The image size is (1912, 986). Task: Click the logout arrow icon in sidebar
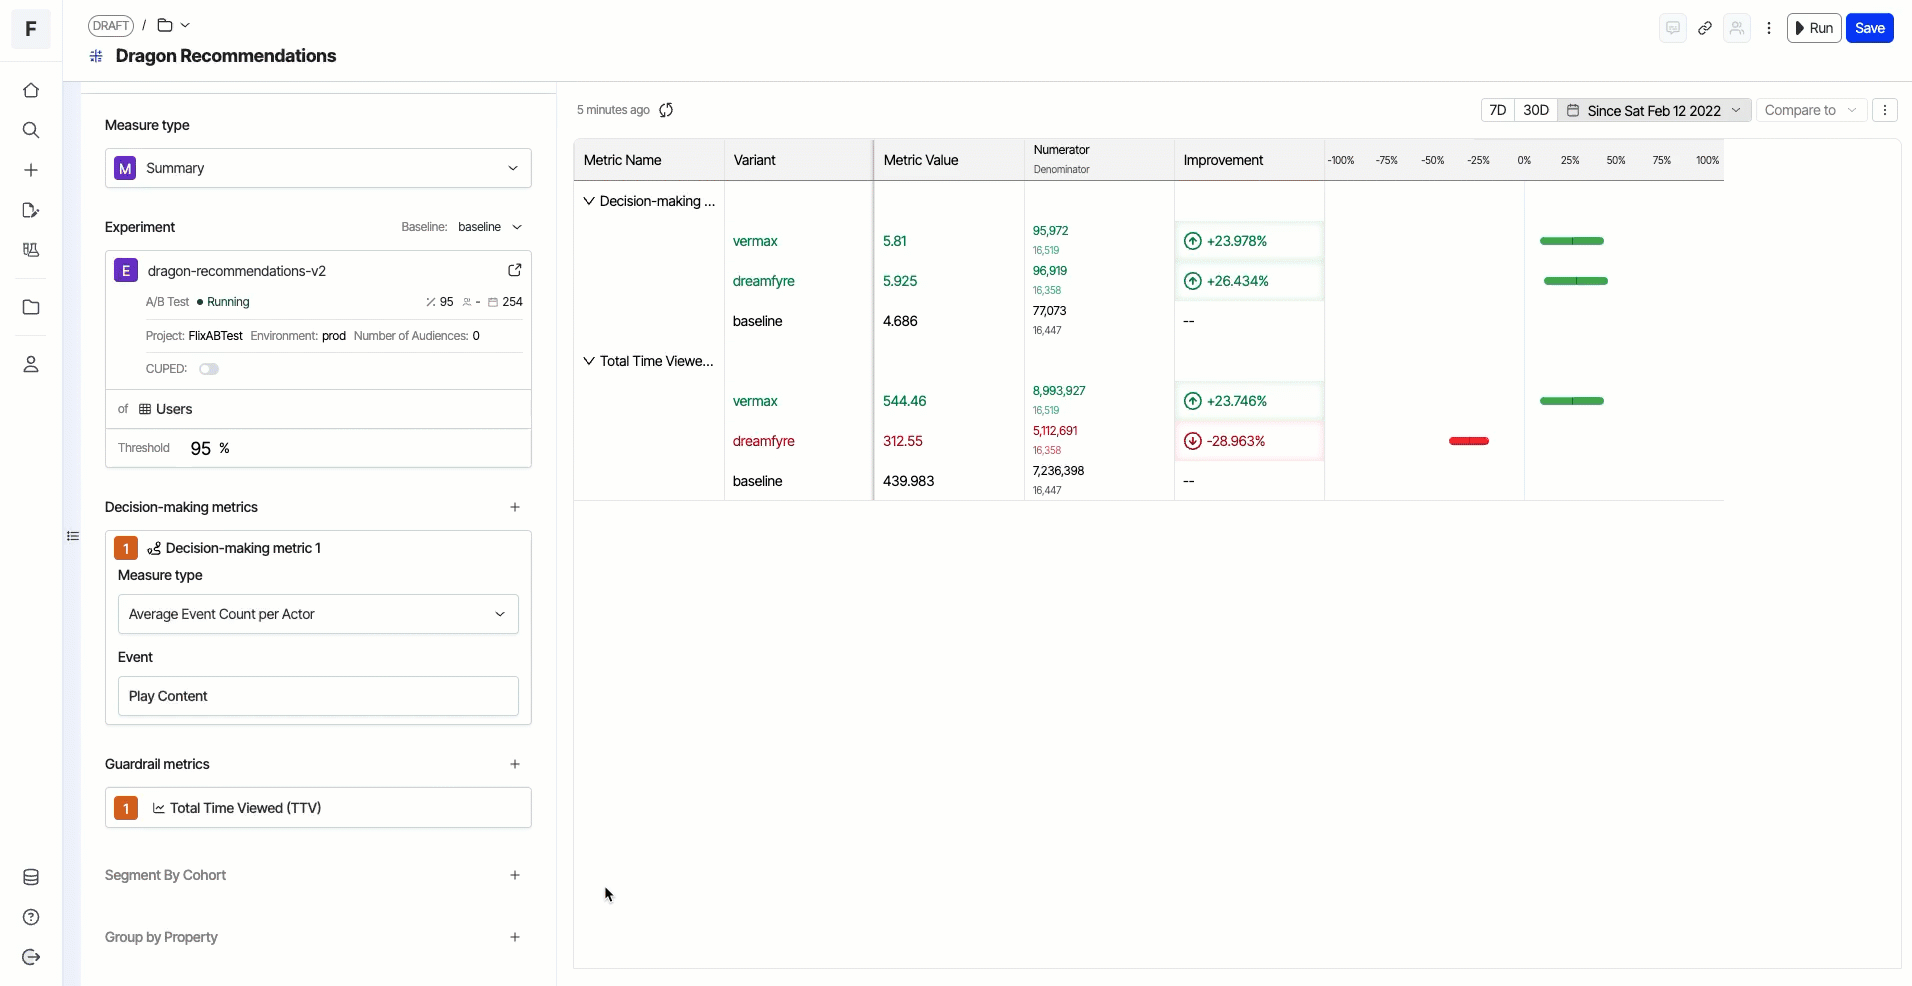click(x=31, y=957)
